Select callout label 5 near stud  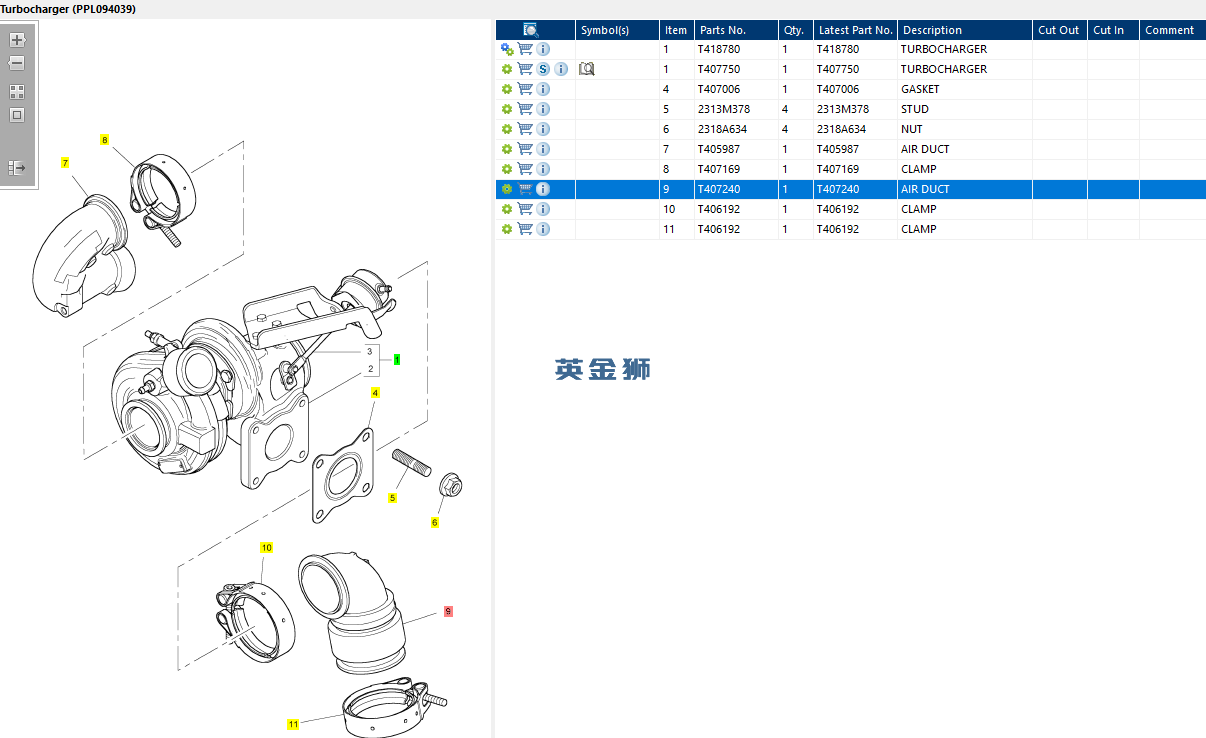coord(393,498)
